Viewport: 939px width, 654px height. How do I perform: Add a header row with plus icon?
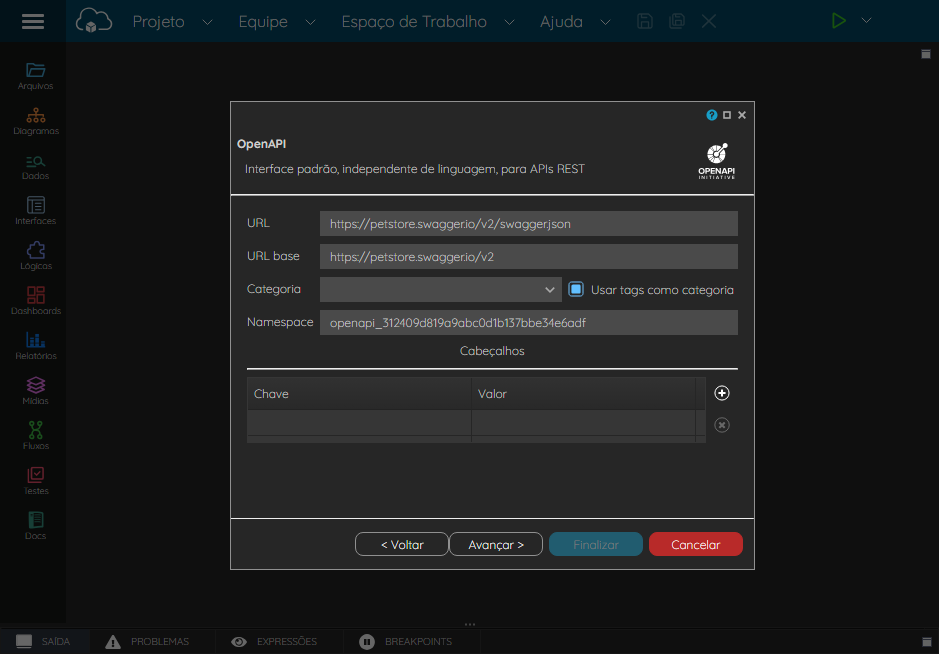pos(722,393)
